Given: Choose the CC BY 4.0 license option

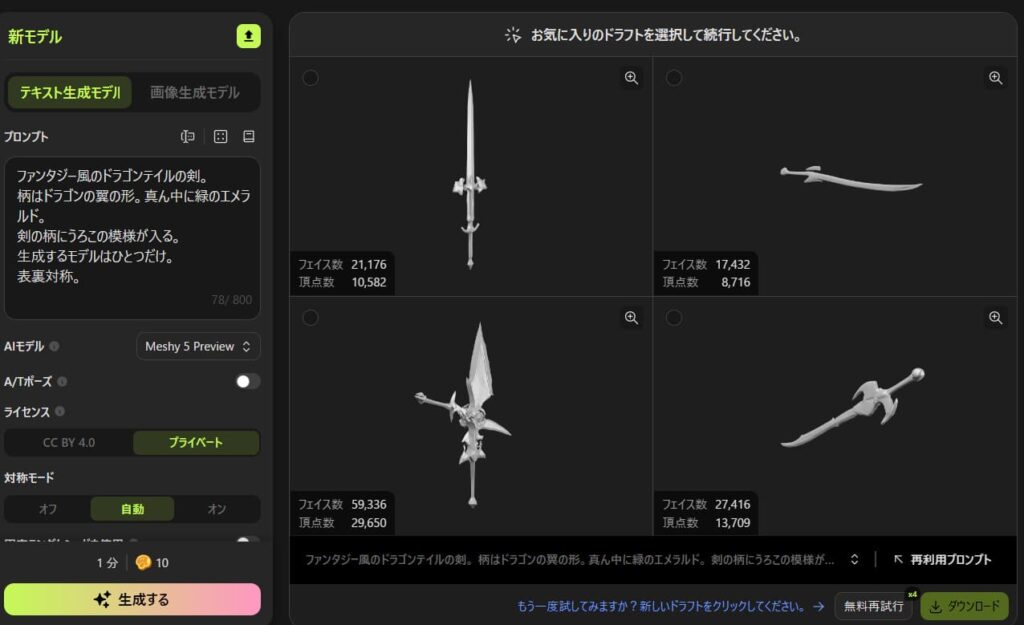Looking at the screenshot, I should click(69, 442).
